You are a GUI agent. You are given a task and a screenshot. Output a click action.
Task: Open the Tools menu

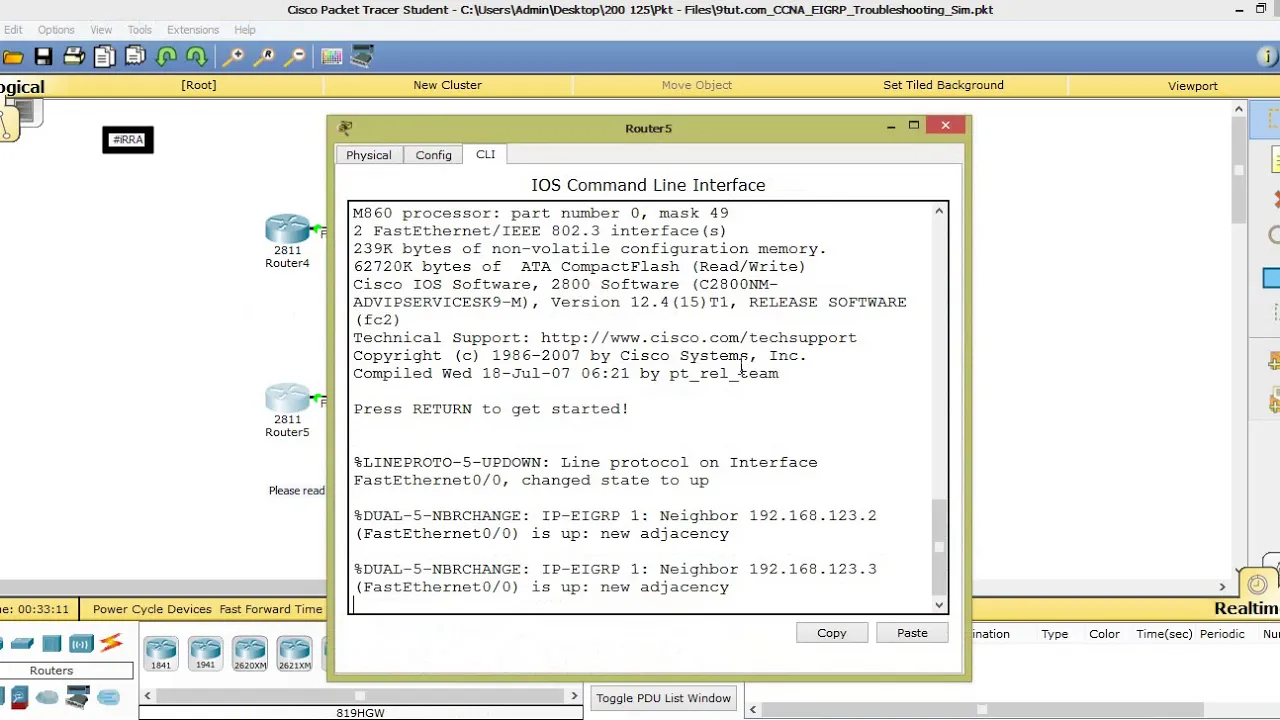point(140,30)
